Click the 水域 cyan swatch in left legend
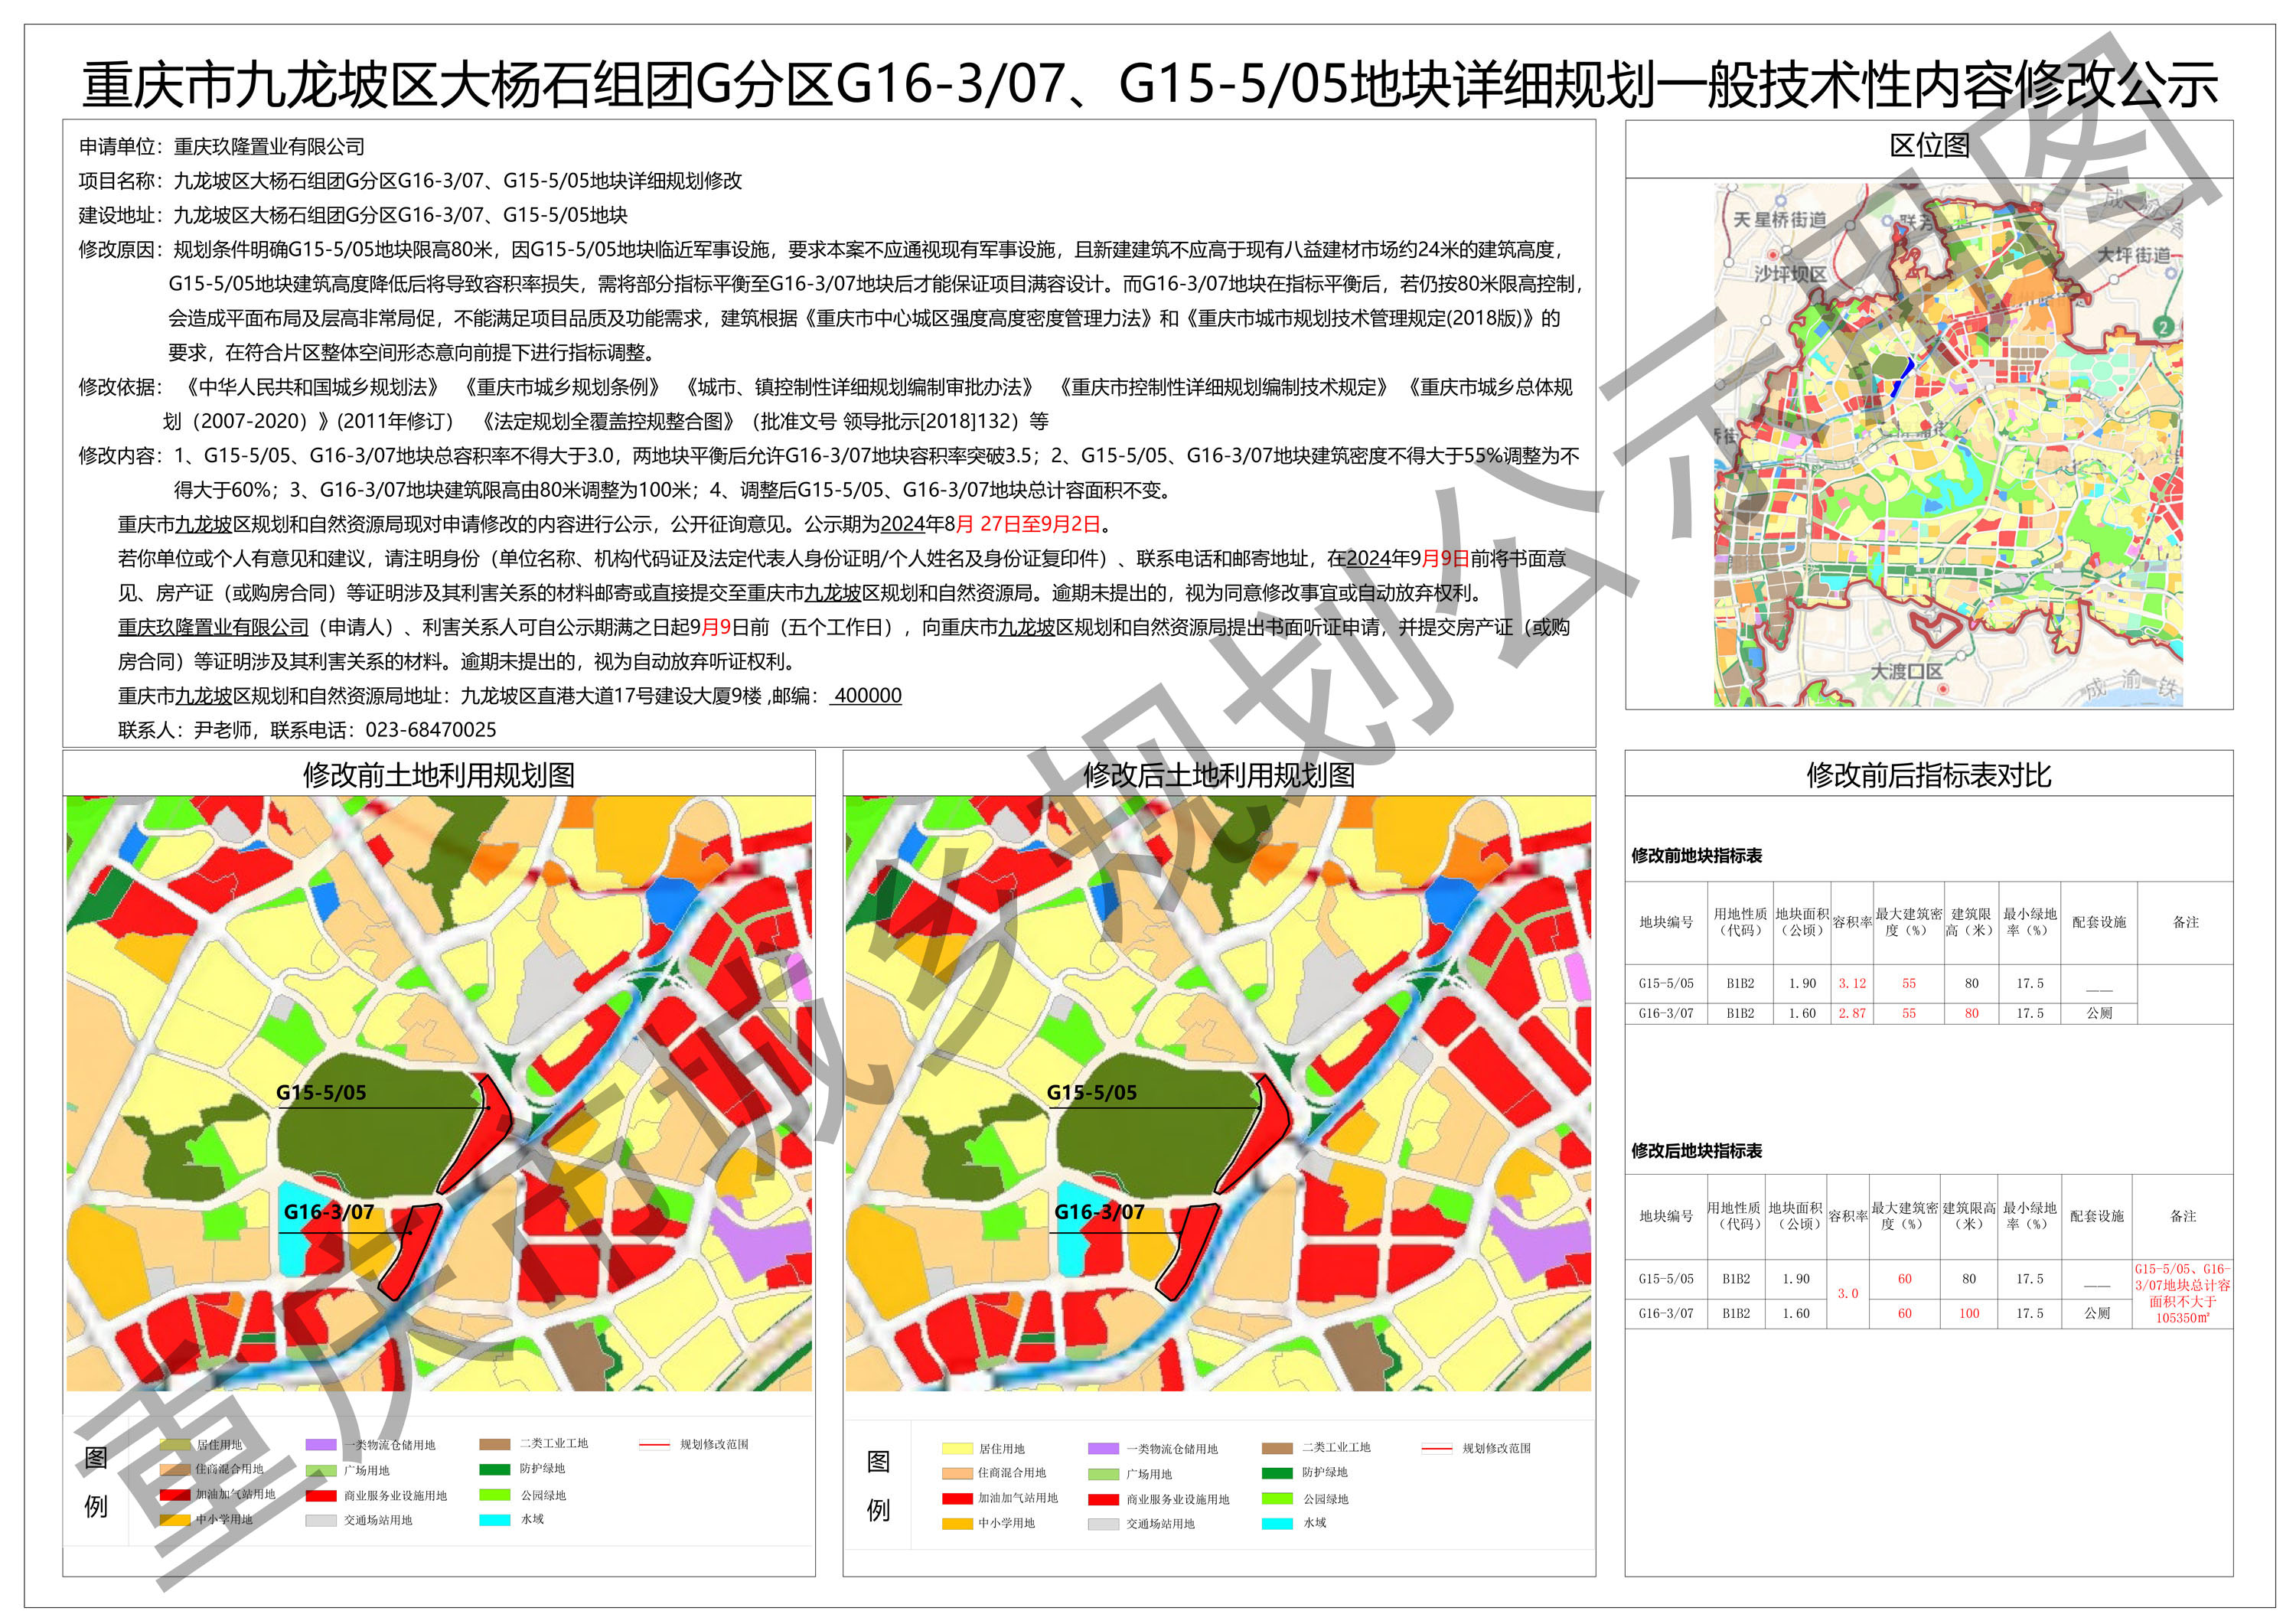 click(x=495, y=1519)
